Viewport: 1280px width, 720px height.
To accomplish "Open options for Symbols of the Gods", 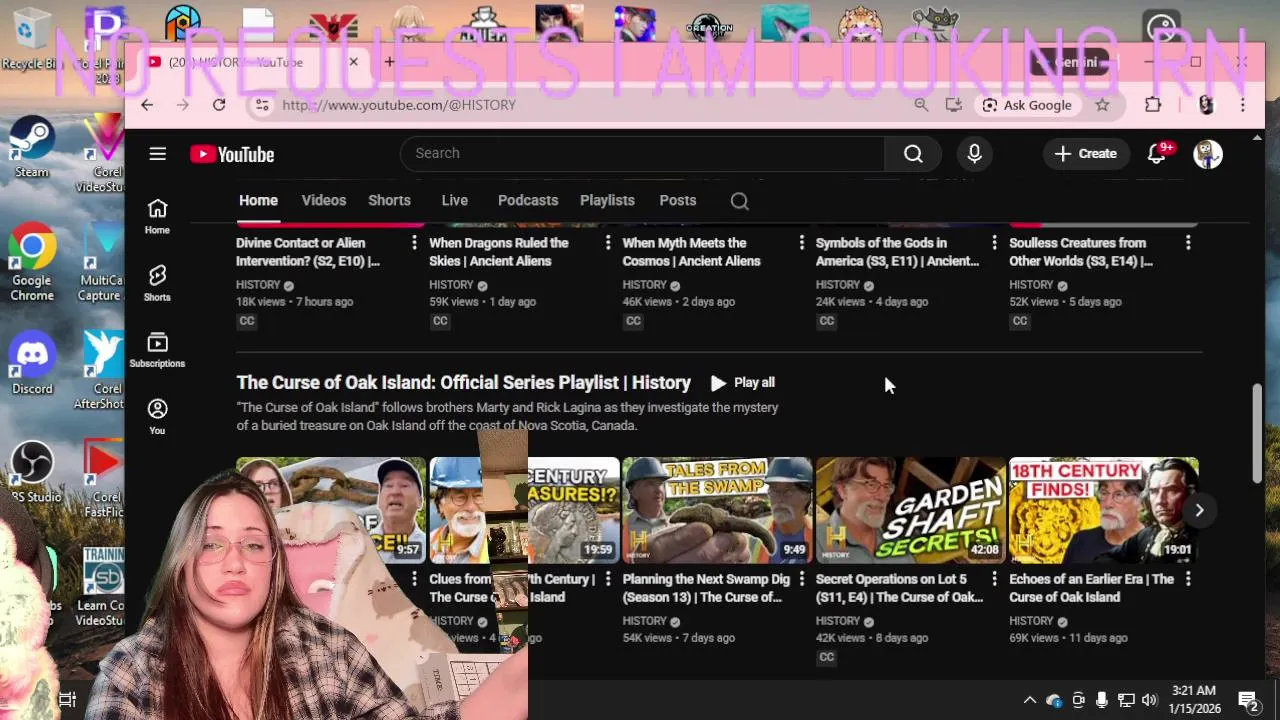I will (994, 243).
